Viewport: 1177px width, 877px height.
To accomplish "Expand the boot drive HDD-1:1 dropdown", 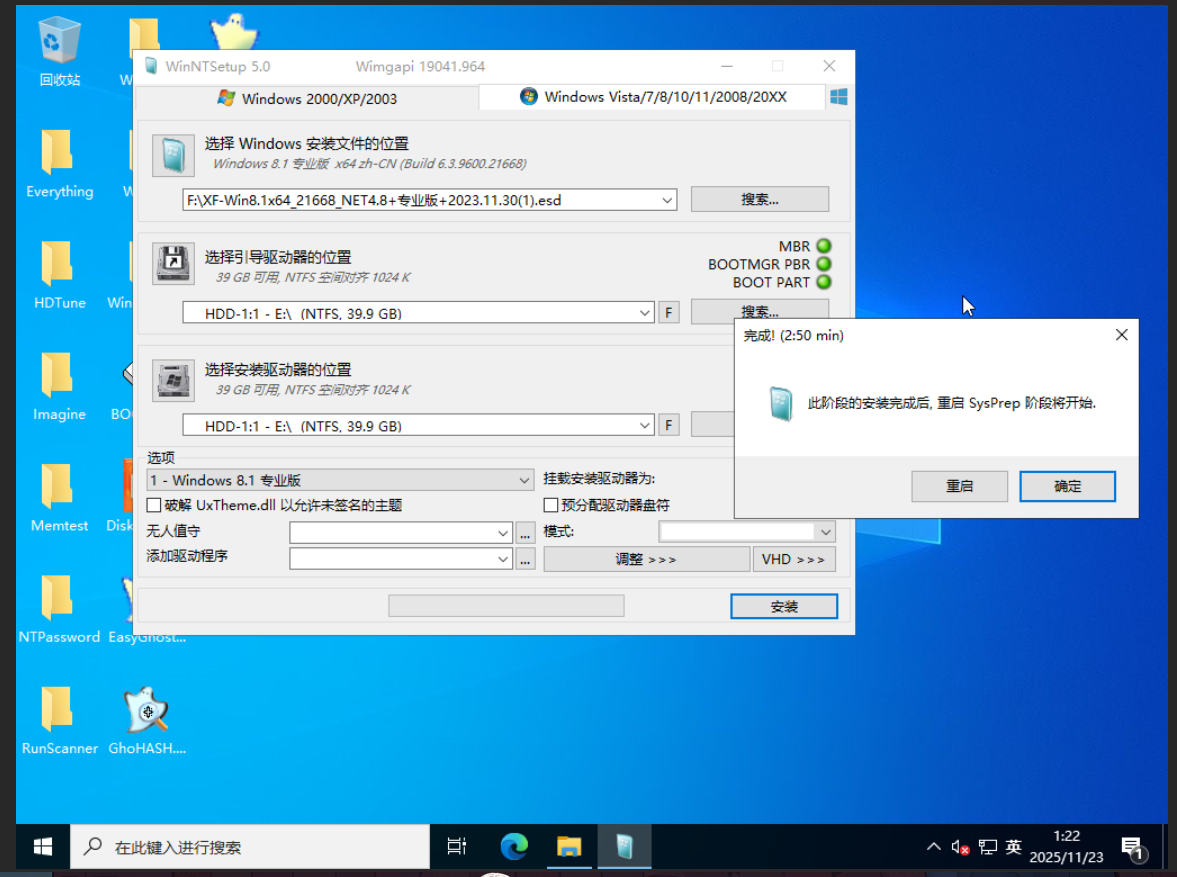I will pos(645,313).
